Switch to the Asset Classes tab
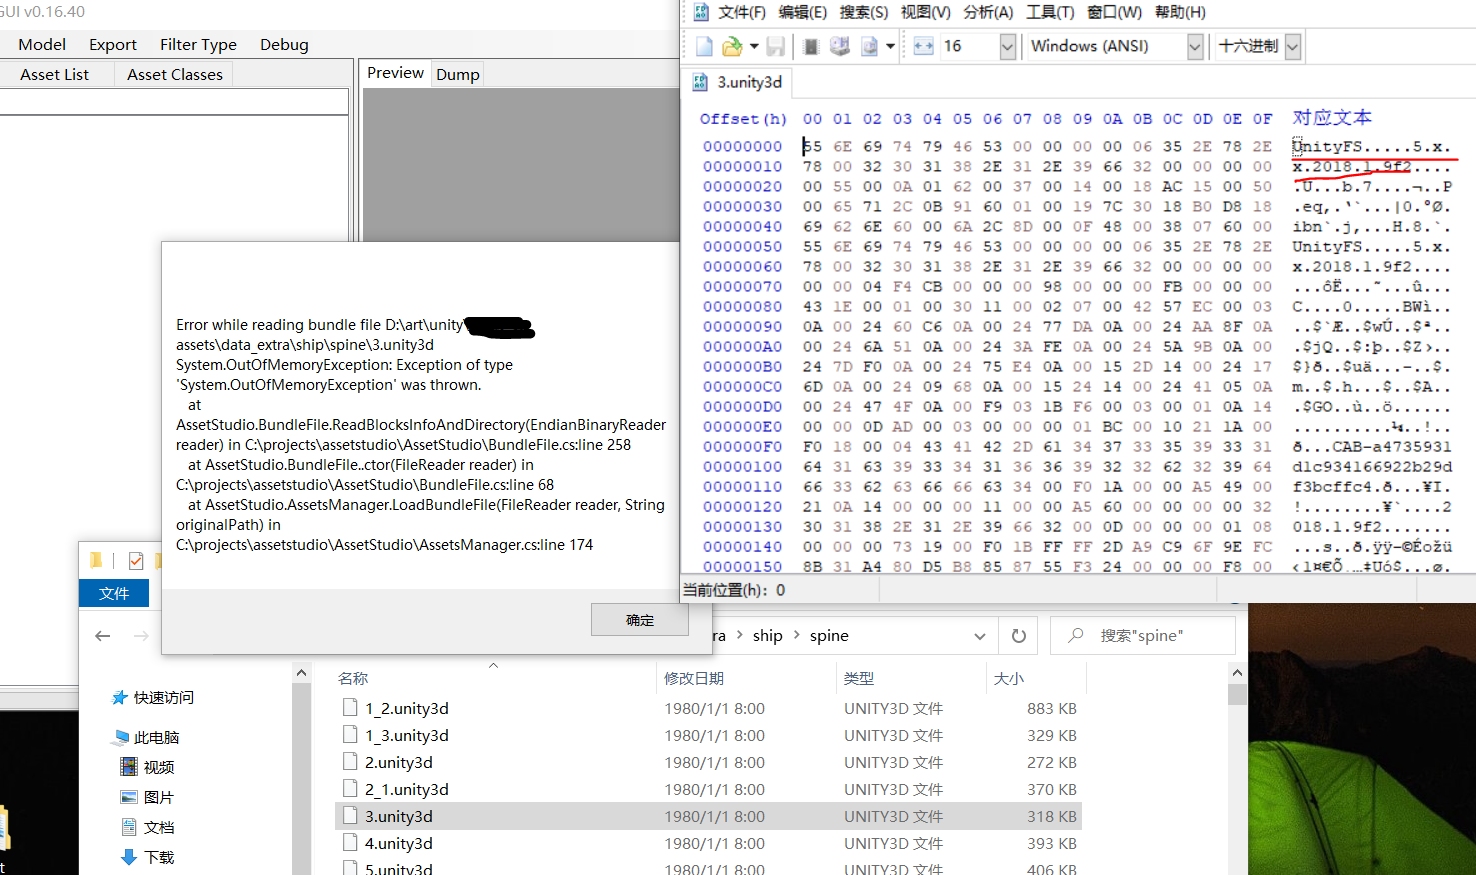The height and width of the screenshot is (875, 1476). (x=174, y=74)
